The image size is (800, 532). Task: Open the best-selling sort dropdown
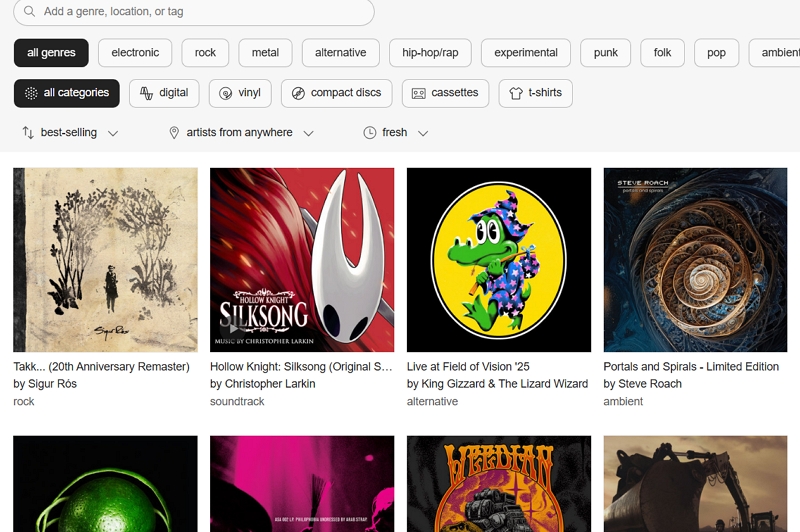point(70,133)
